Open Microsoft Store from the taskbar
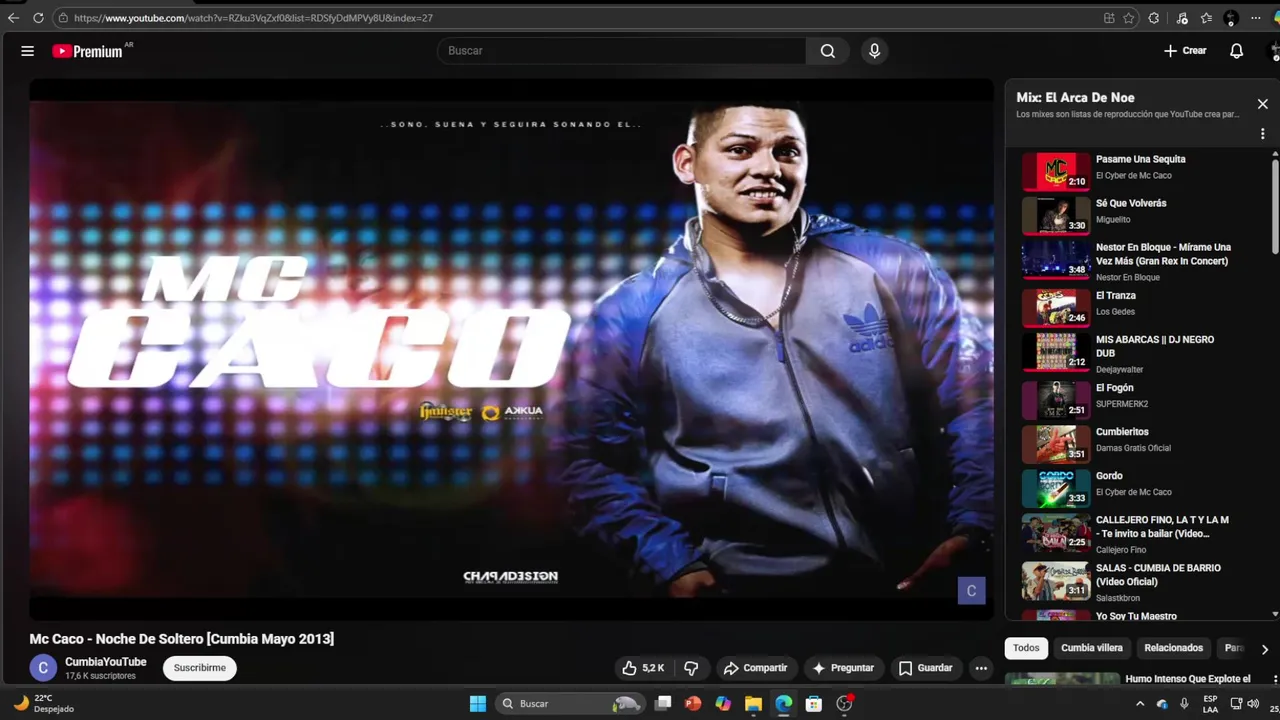1280x720 pixels. [814, 704]
